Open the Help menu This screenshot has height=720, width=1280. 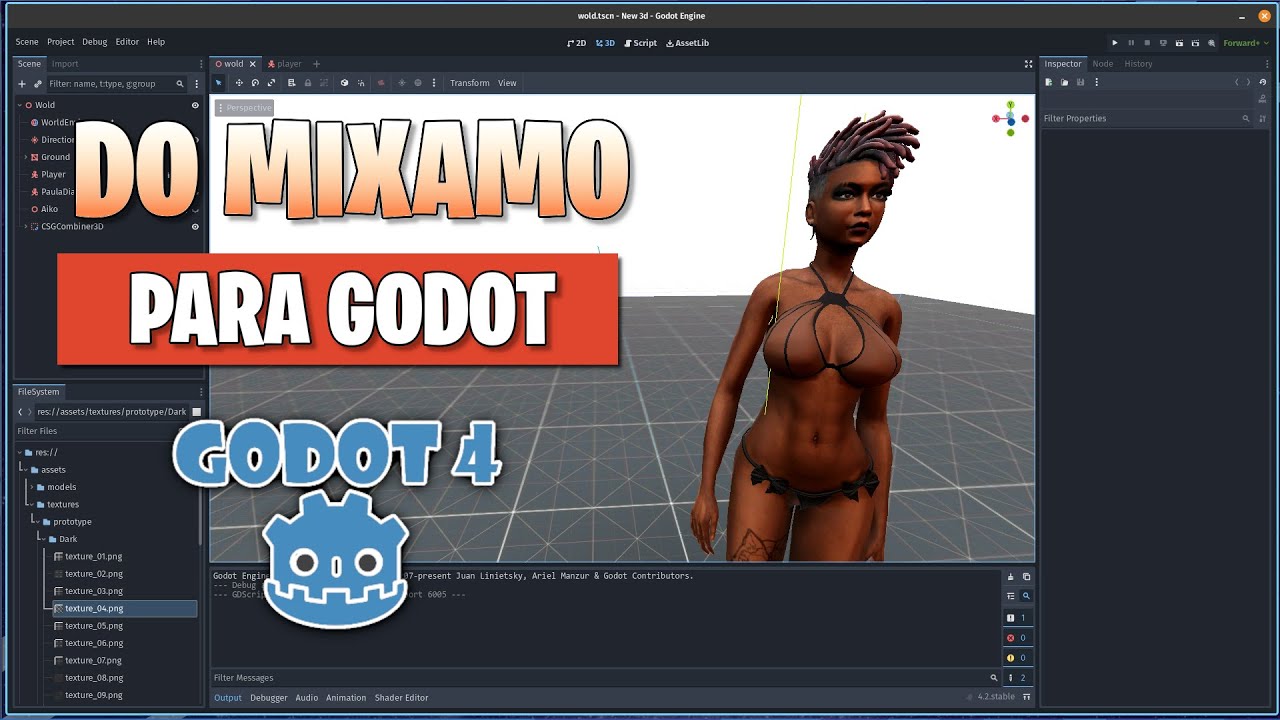pyautogui.click(x=156, y=42)
